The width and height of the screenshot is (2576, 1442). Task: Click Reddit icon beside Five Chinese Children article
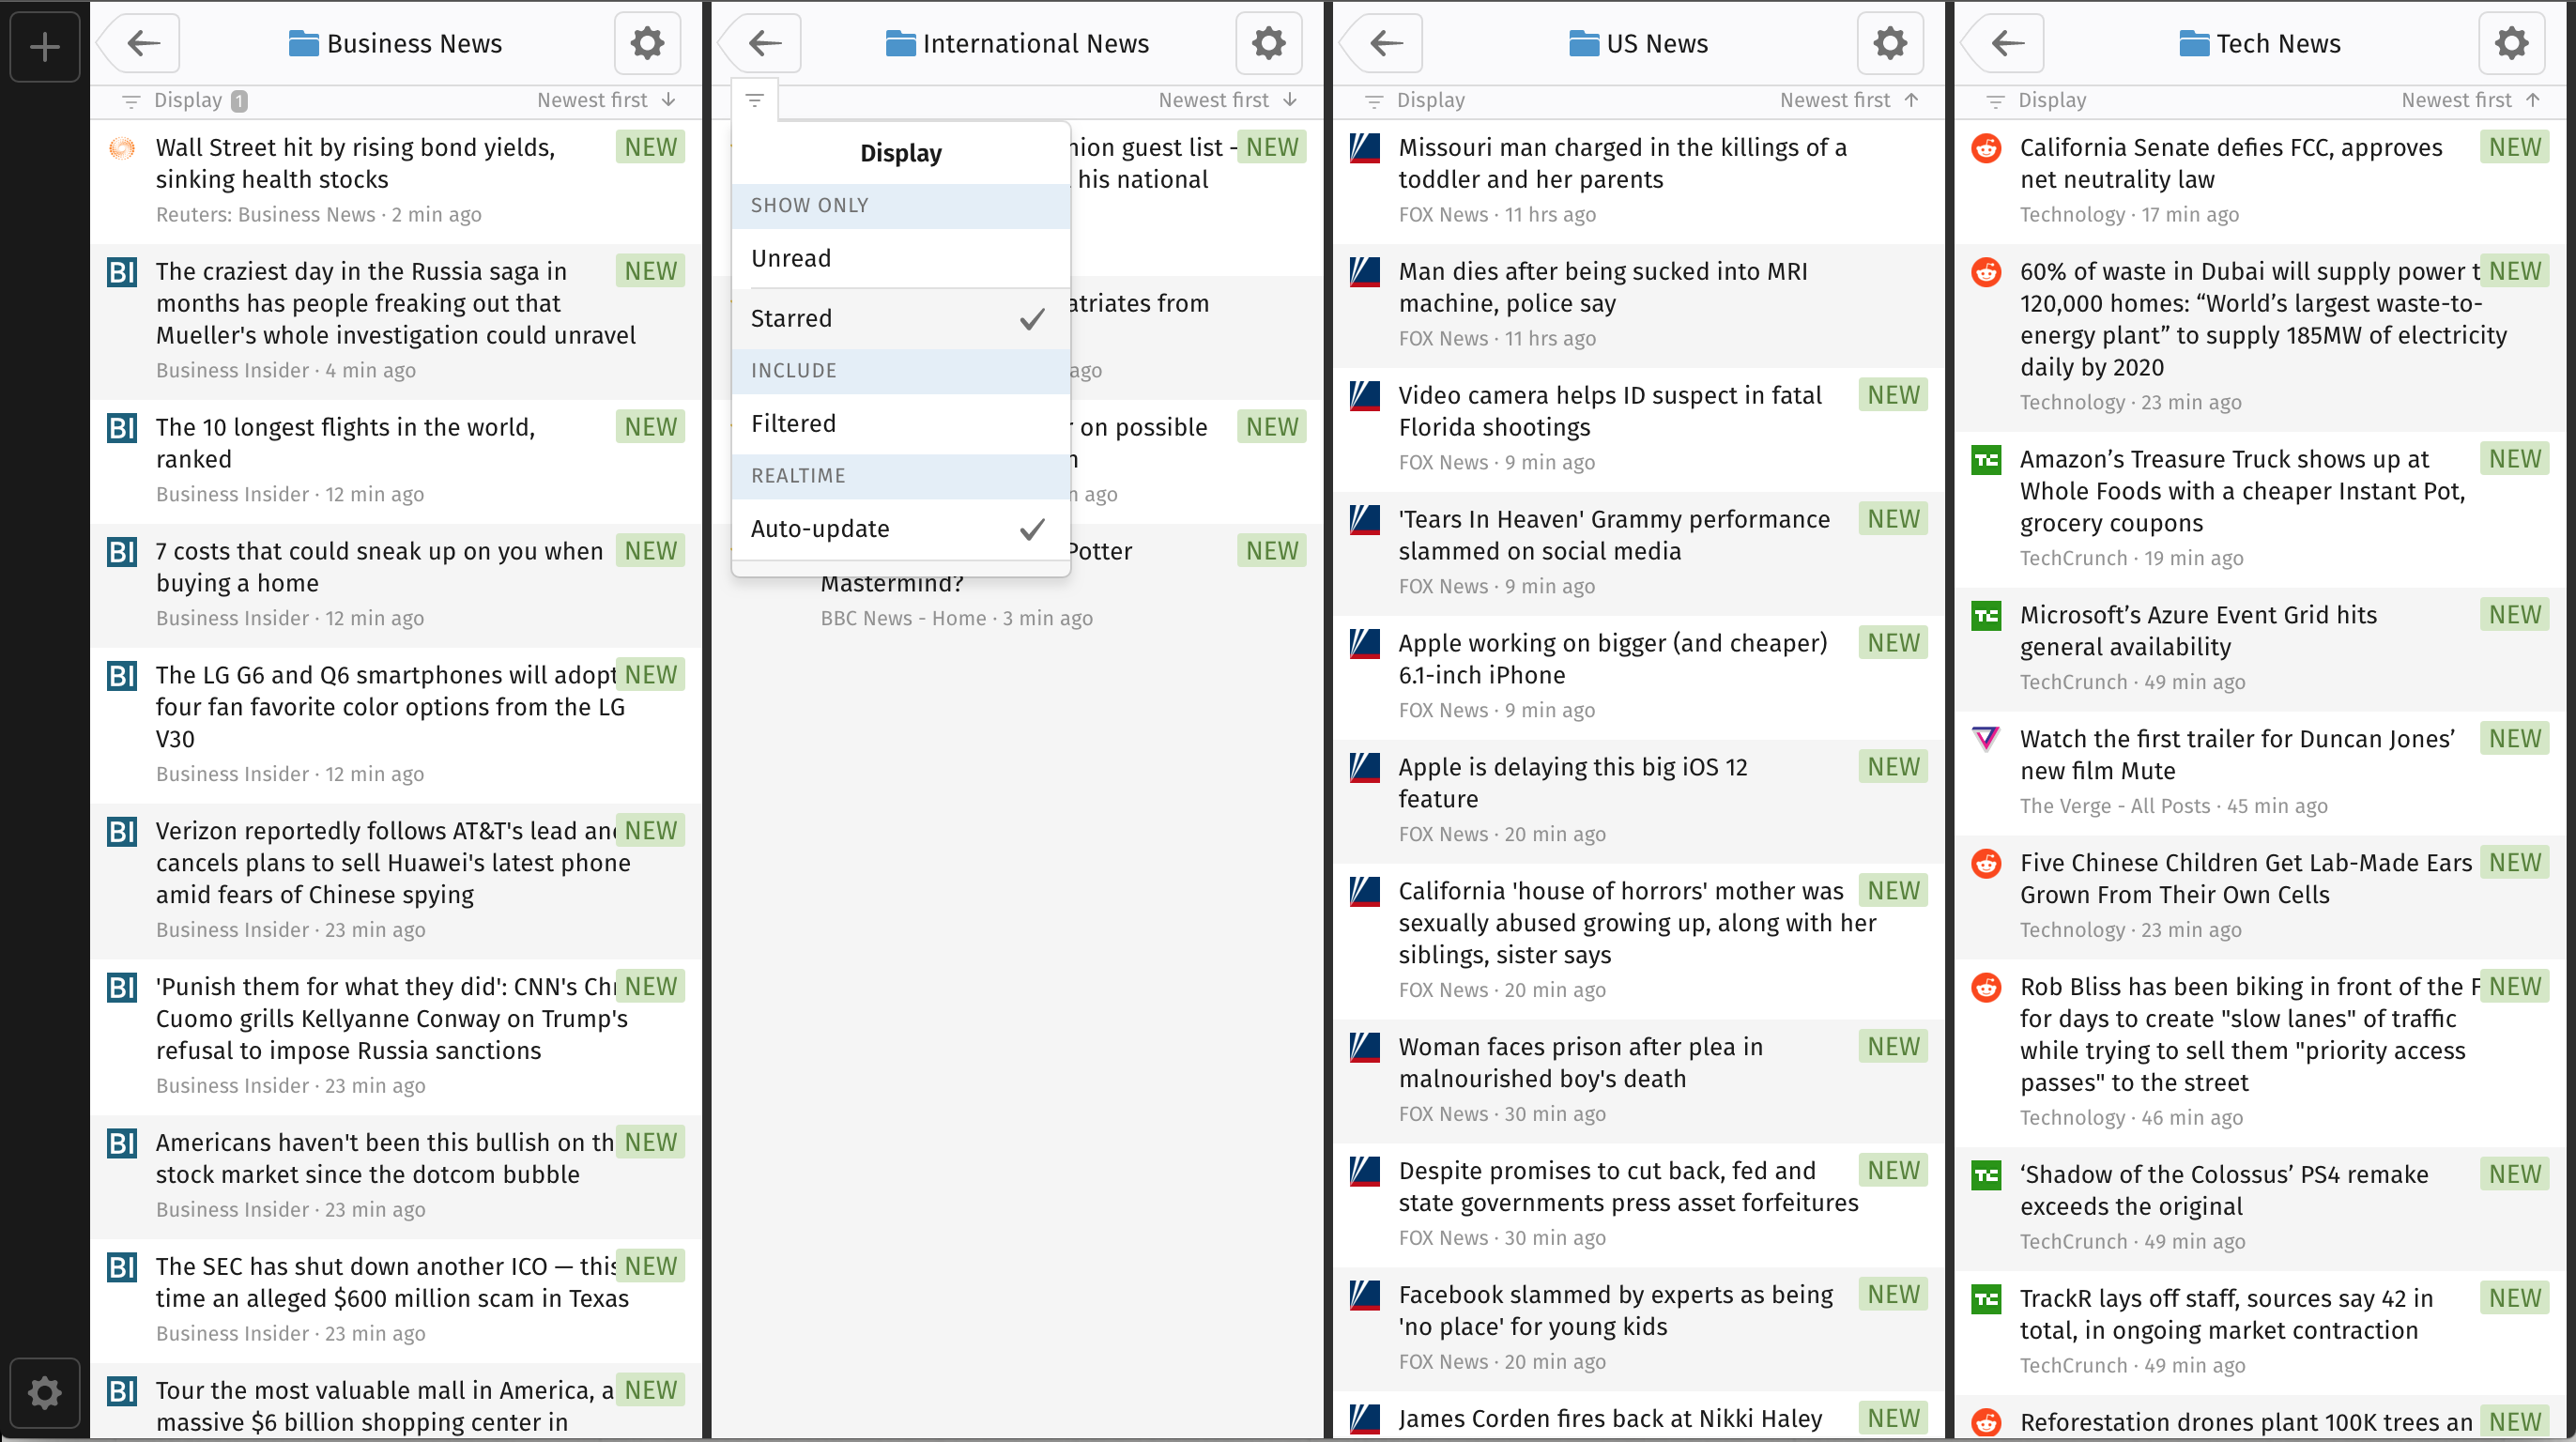(x=1986, y=864)
